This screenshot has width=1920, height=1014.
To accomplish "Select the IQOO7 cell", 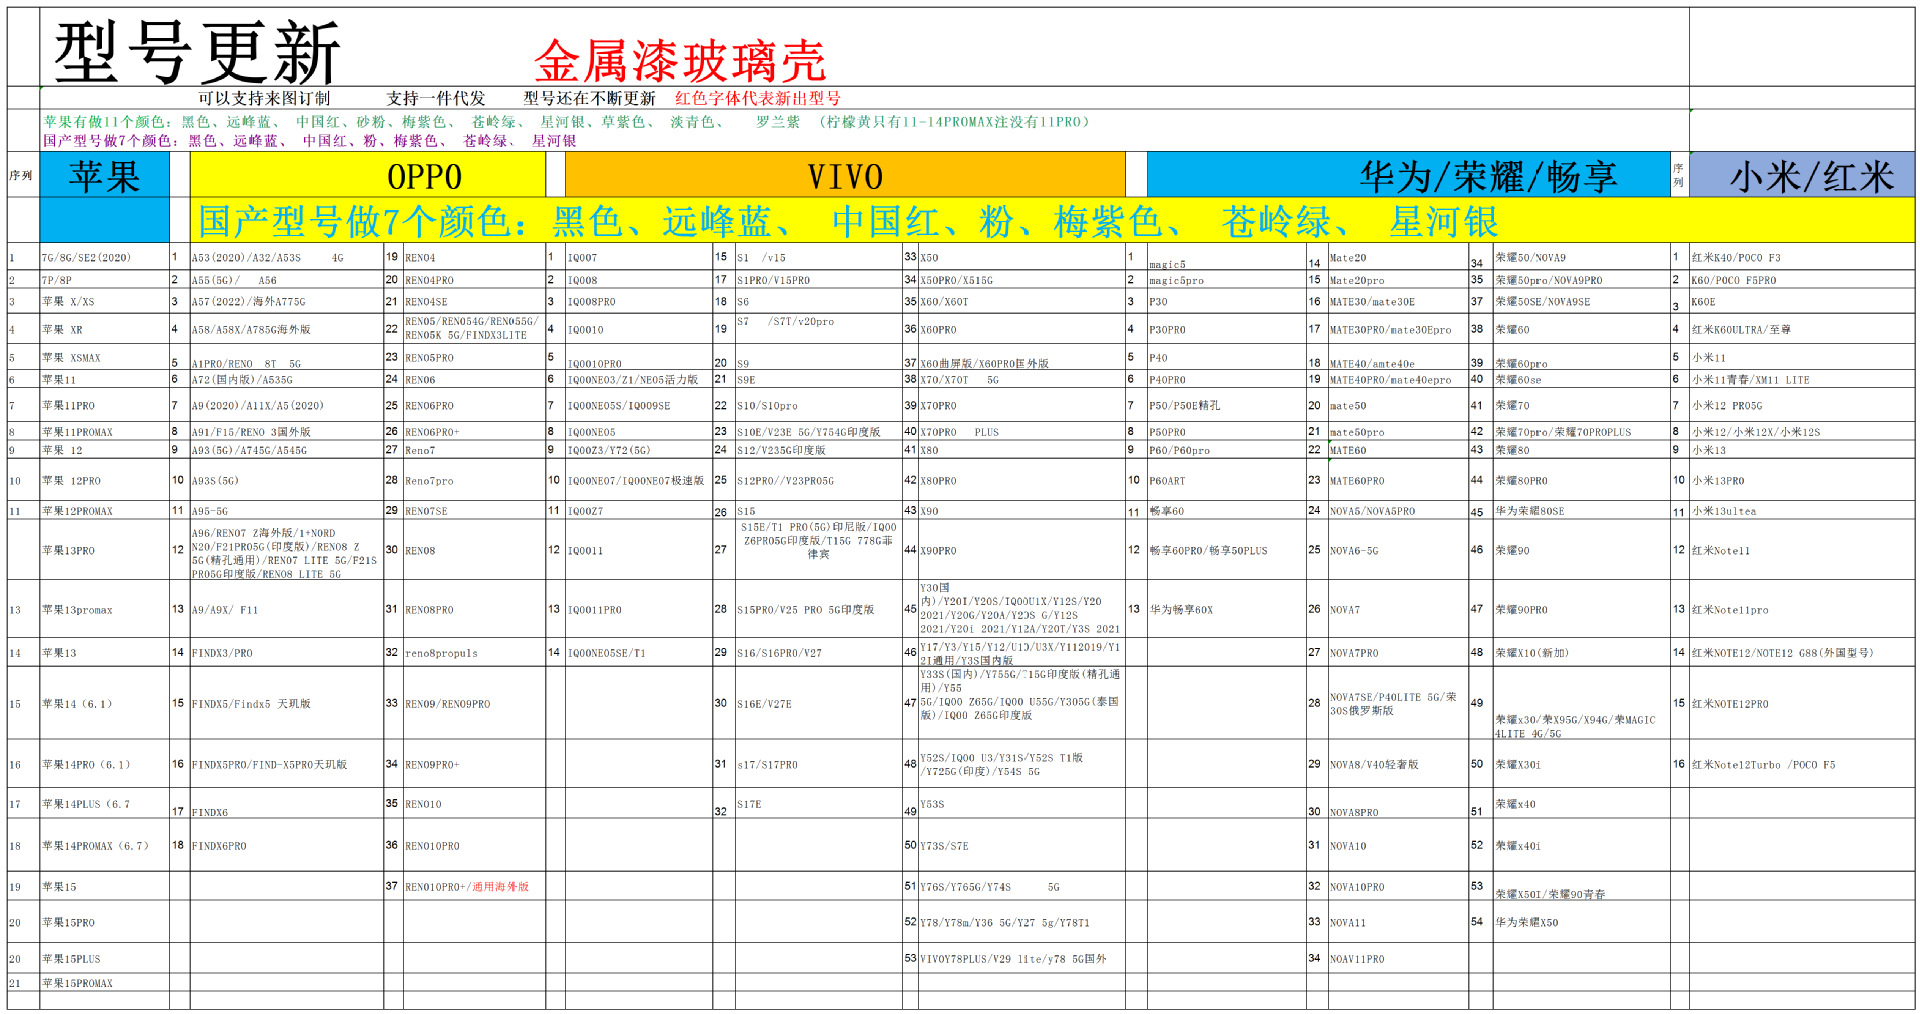I will [x=639, y=257].
